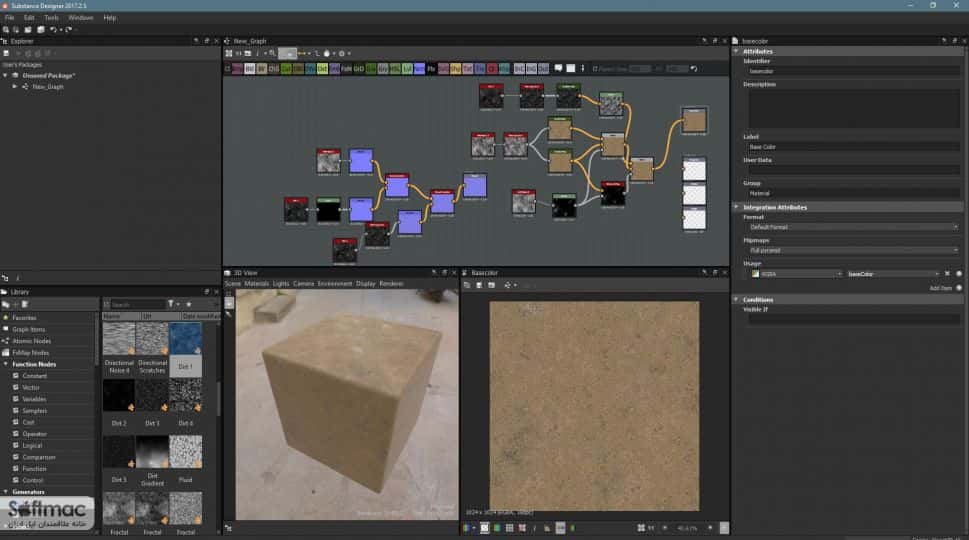Click the delete icon in the Usage row
This screenshot has height=540, width=969.
click(x=947, y=274)
